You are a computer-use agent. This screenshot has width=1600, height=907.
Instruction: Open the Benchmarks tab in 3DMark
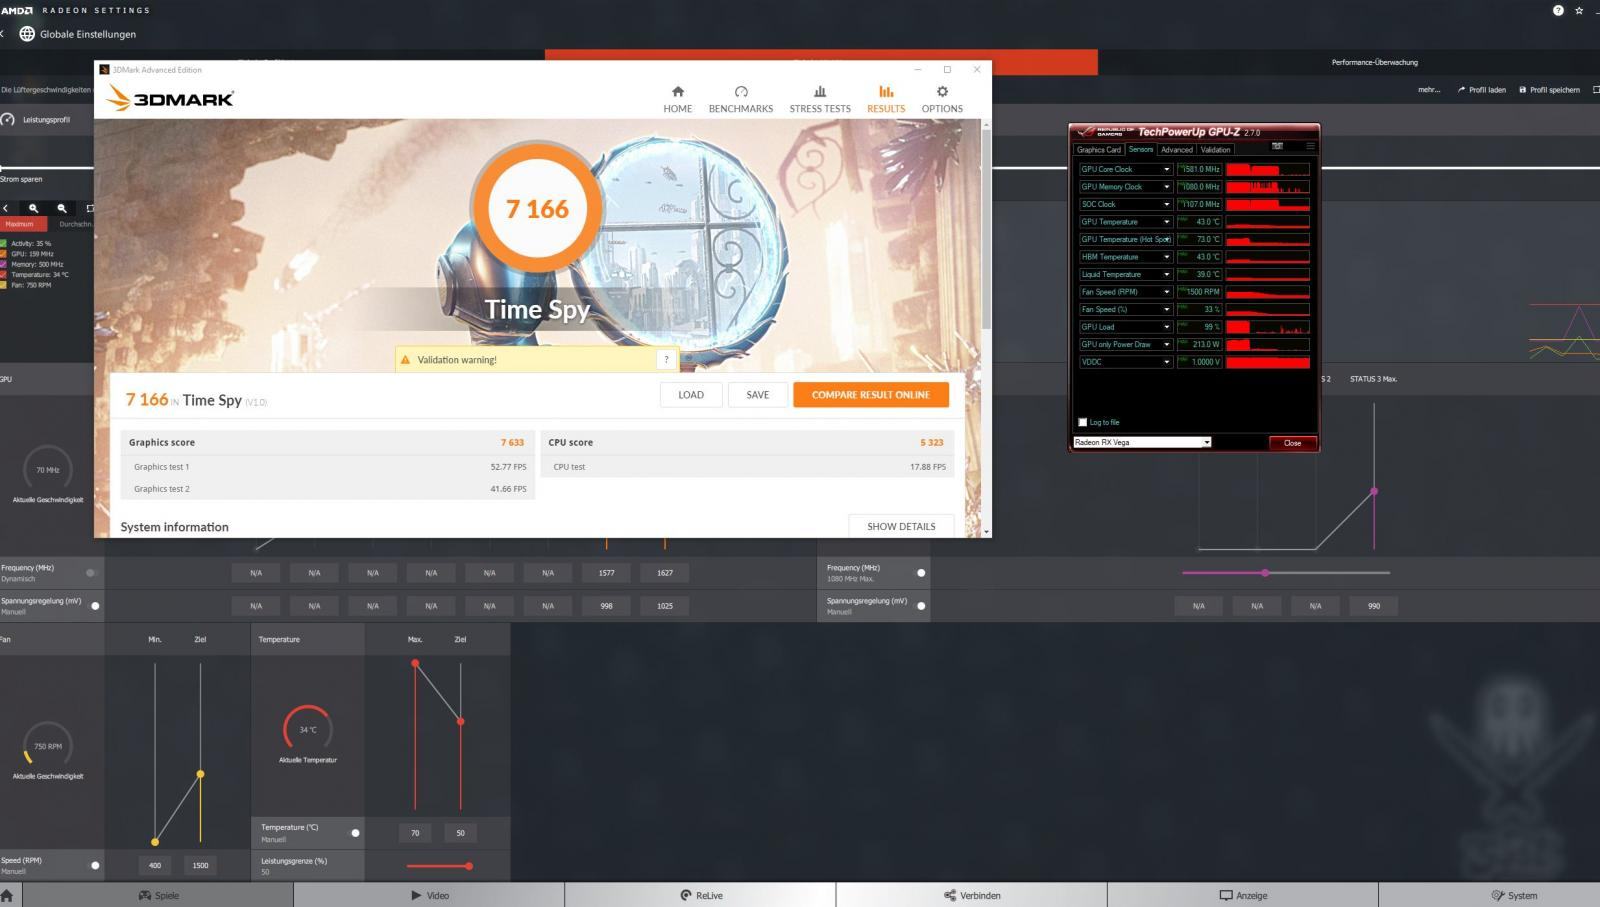tap(741, 99)
